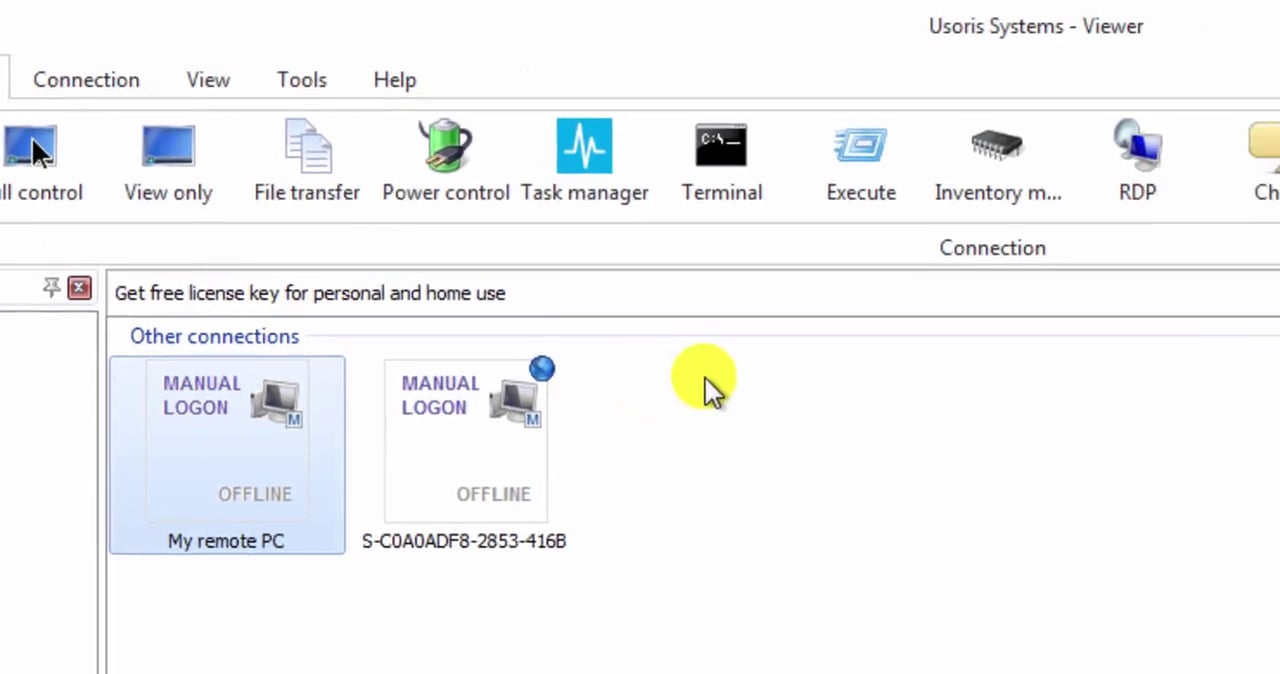Open the Help menu
The image size is (1280, 674).
pos(395,80)
